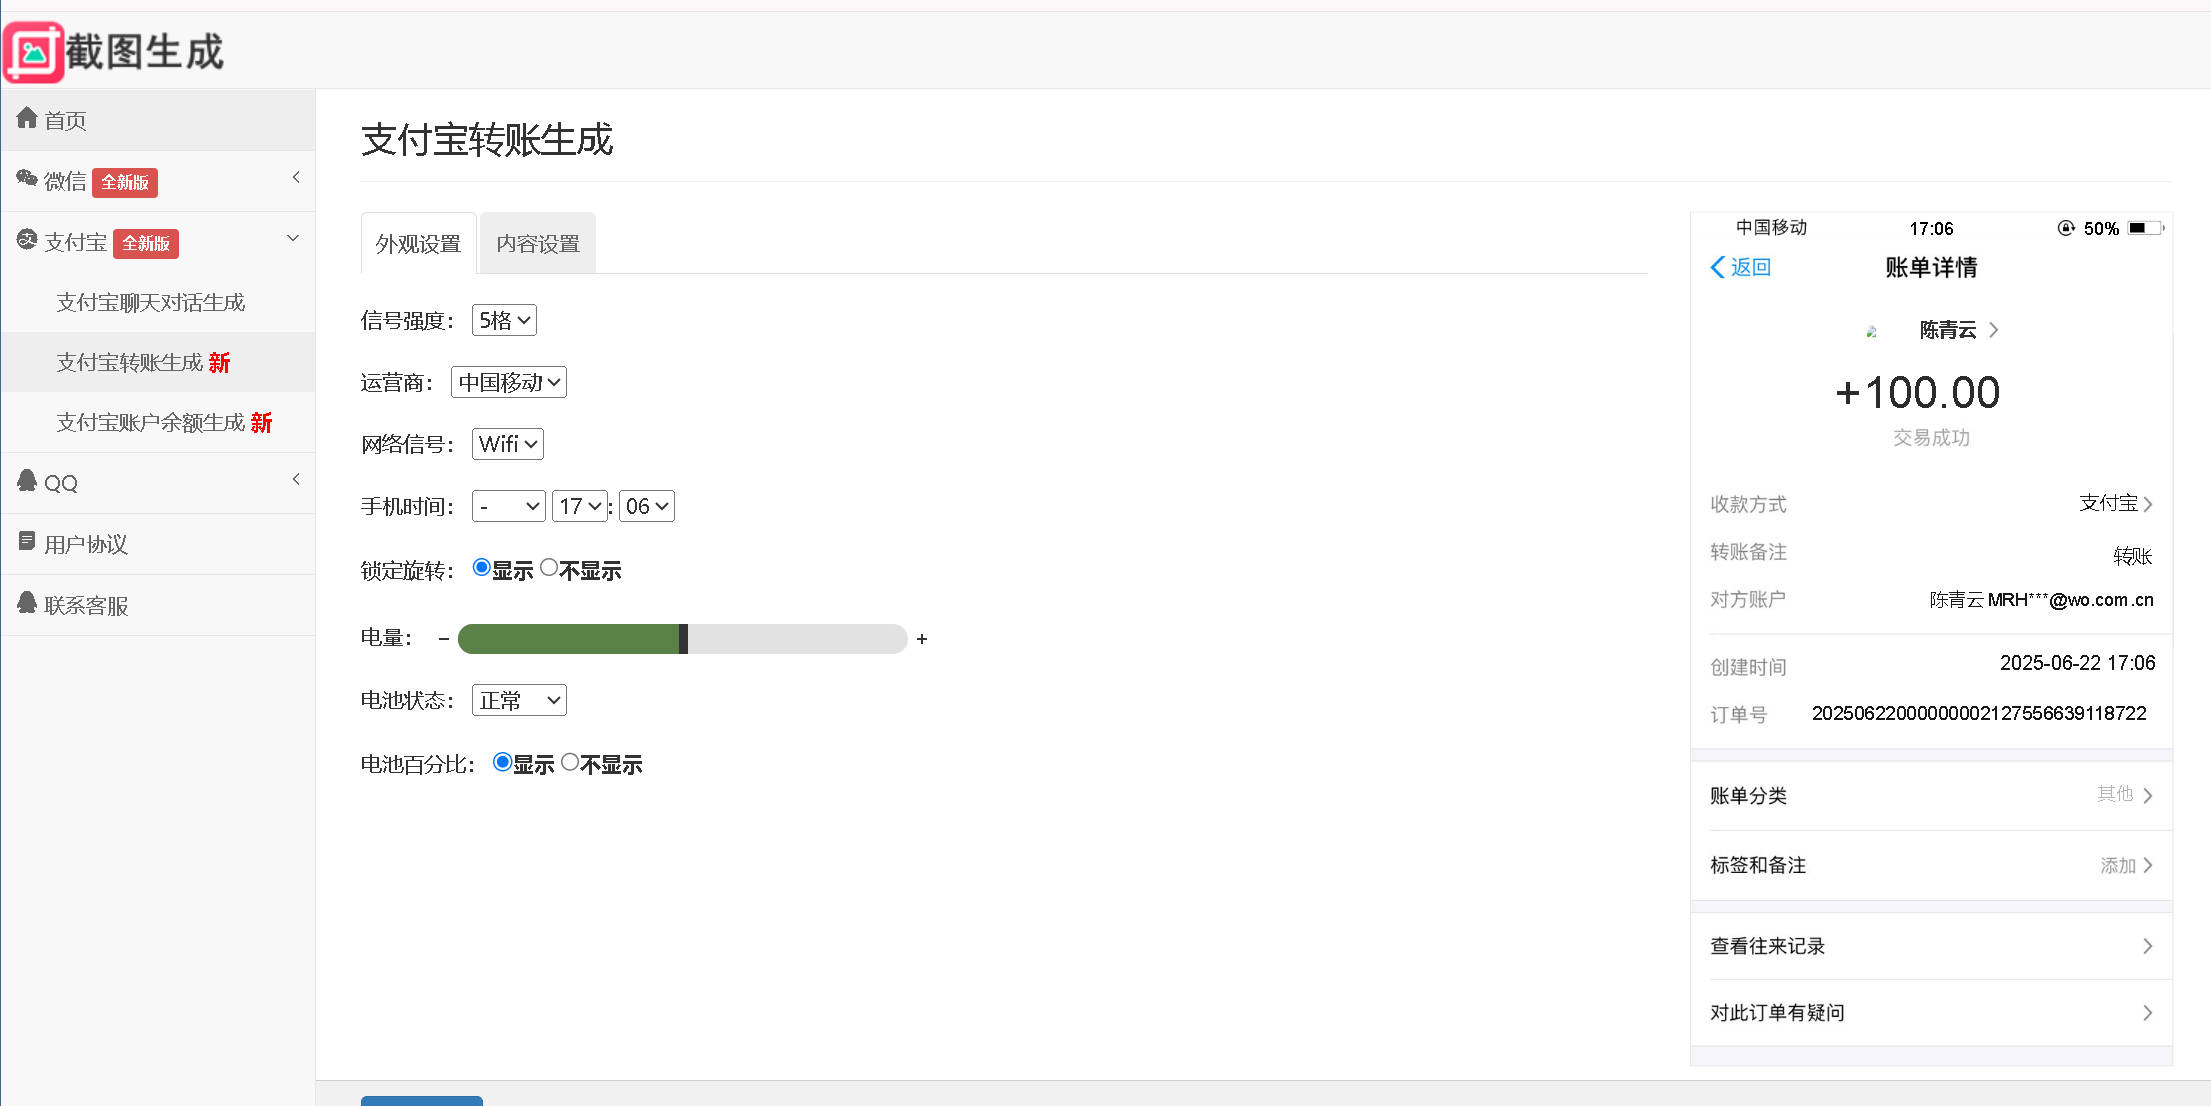Click the WeChat icon in sidebar

[x=27, y=179]
